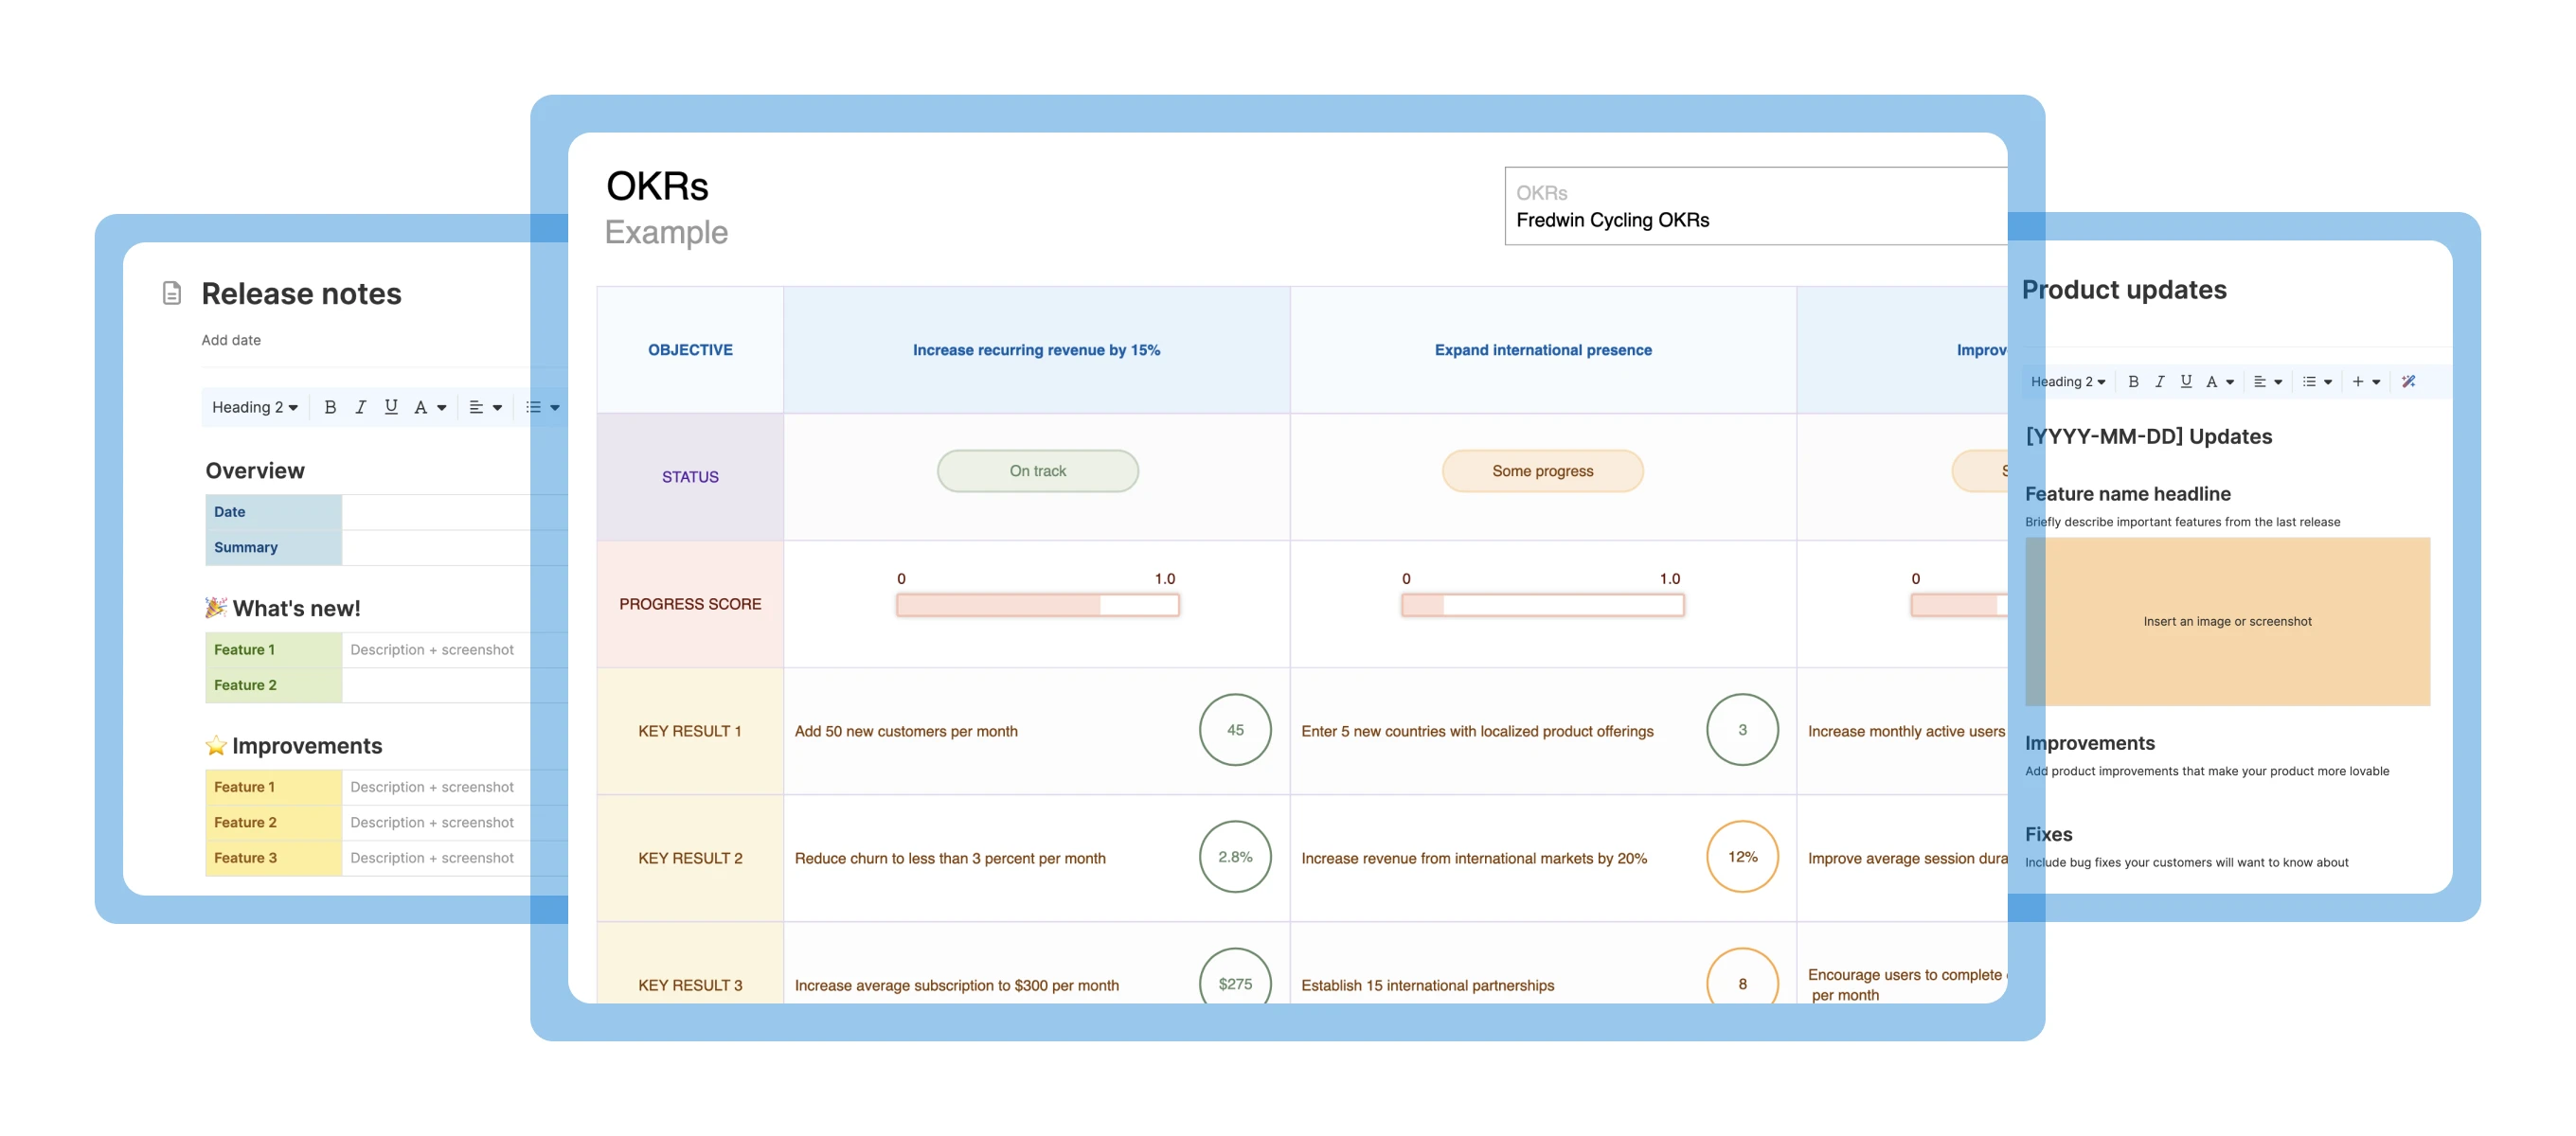Open Heading 2 dropdown in Release notes
This screenshot has width=2576, height=1136.
pyautogui.click(x=254, y=407)
